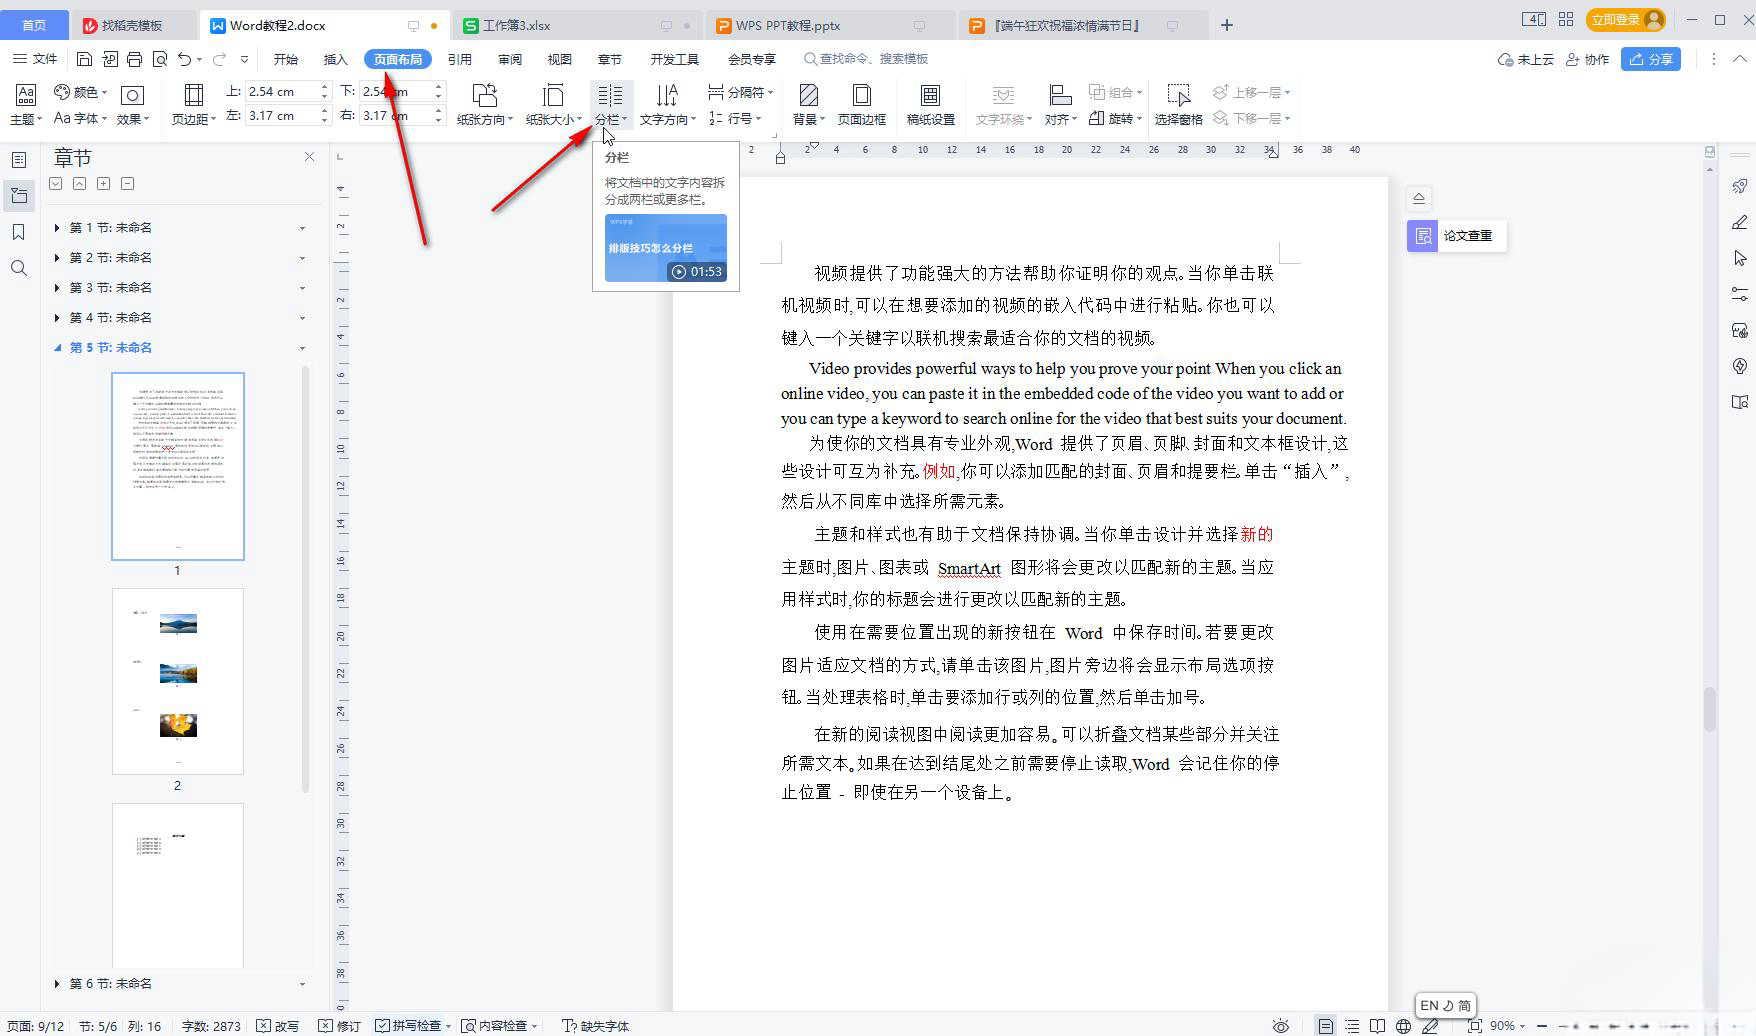Open 稿纸设置 (Manuscript paper settings)

[x=930, y=105]
